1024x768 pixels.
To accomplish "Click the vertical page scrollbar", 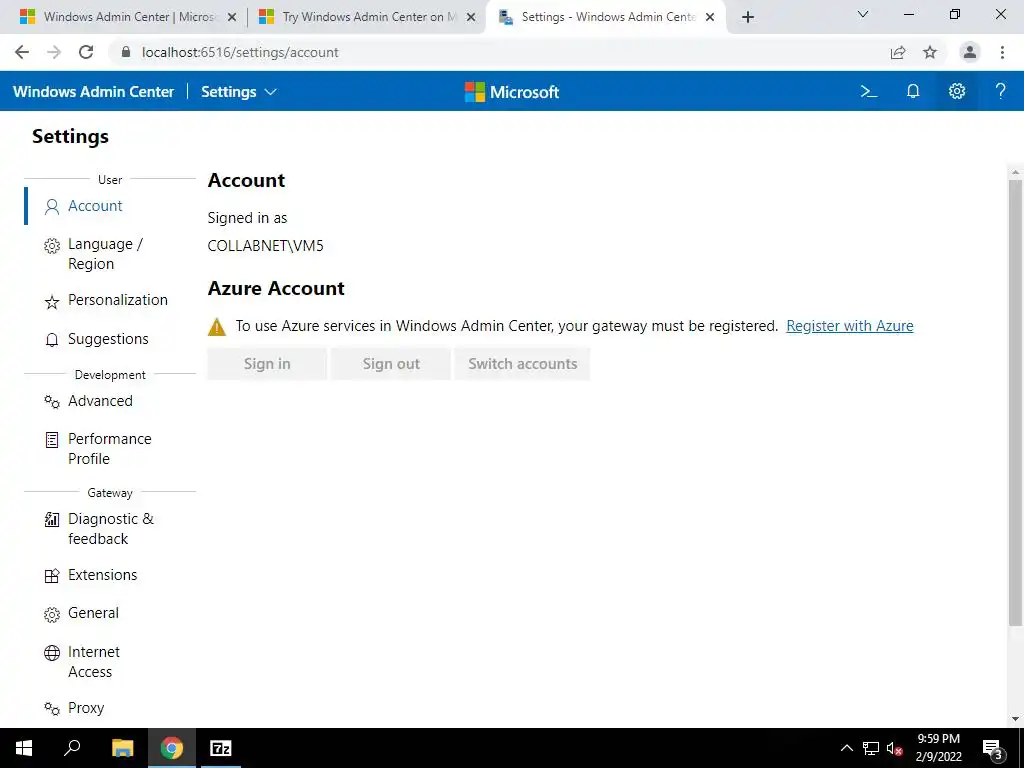I will (x=1015, y=403).
